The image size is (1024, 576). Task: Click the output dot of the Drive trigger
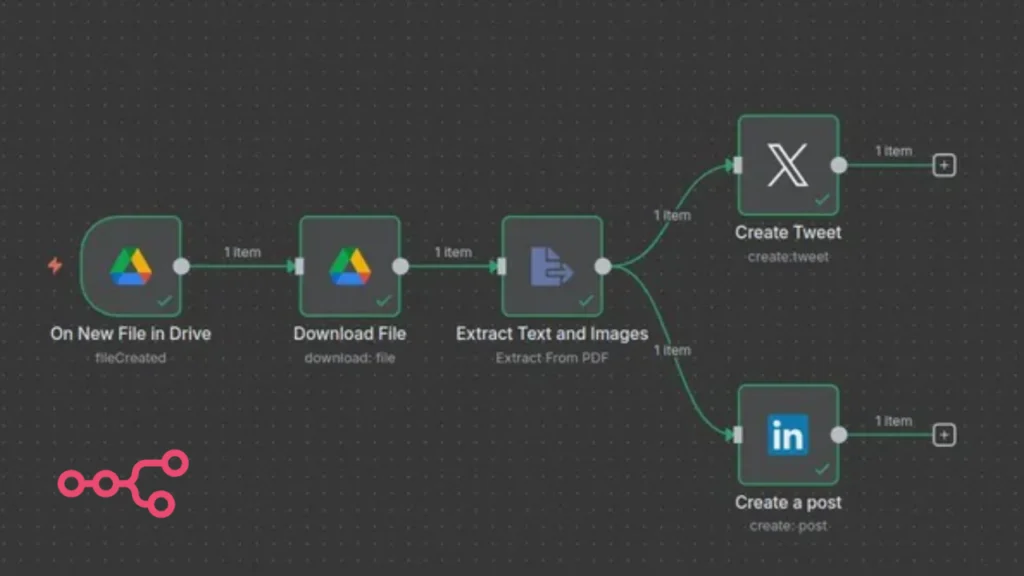(181, 266)
